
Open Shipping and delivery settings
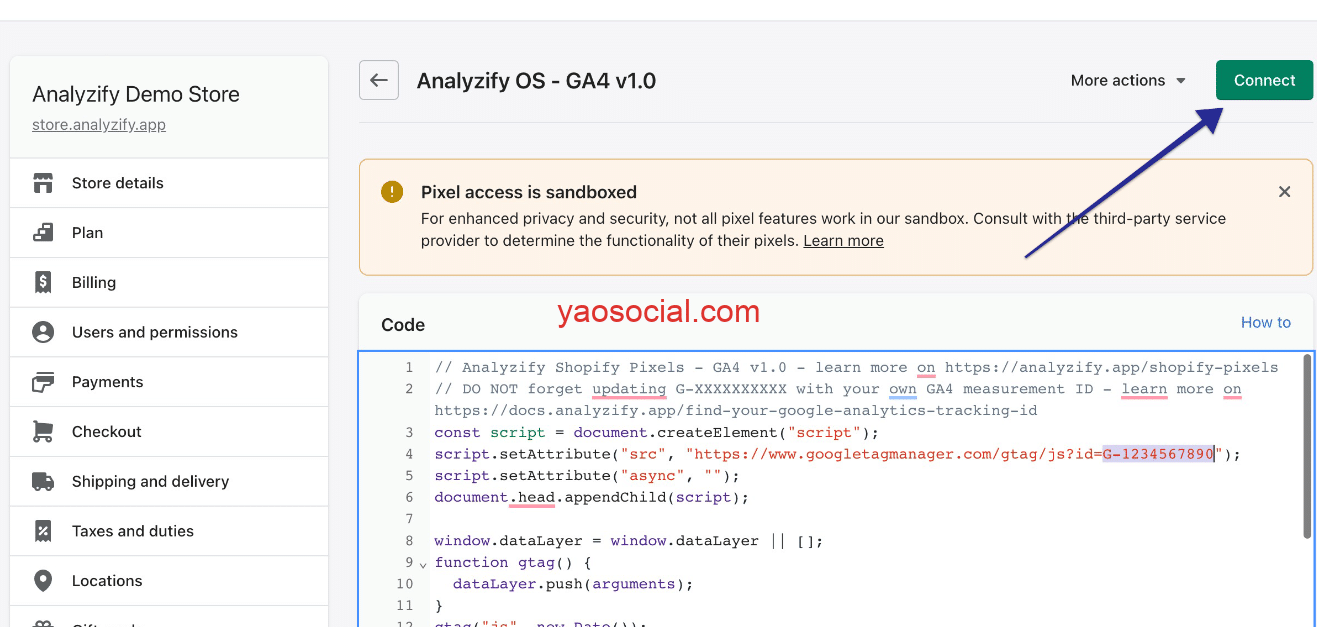click(150, 481)
